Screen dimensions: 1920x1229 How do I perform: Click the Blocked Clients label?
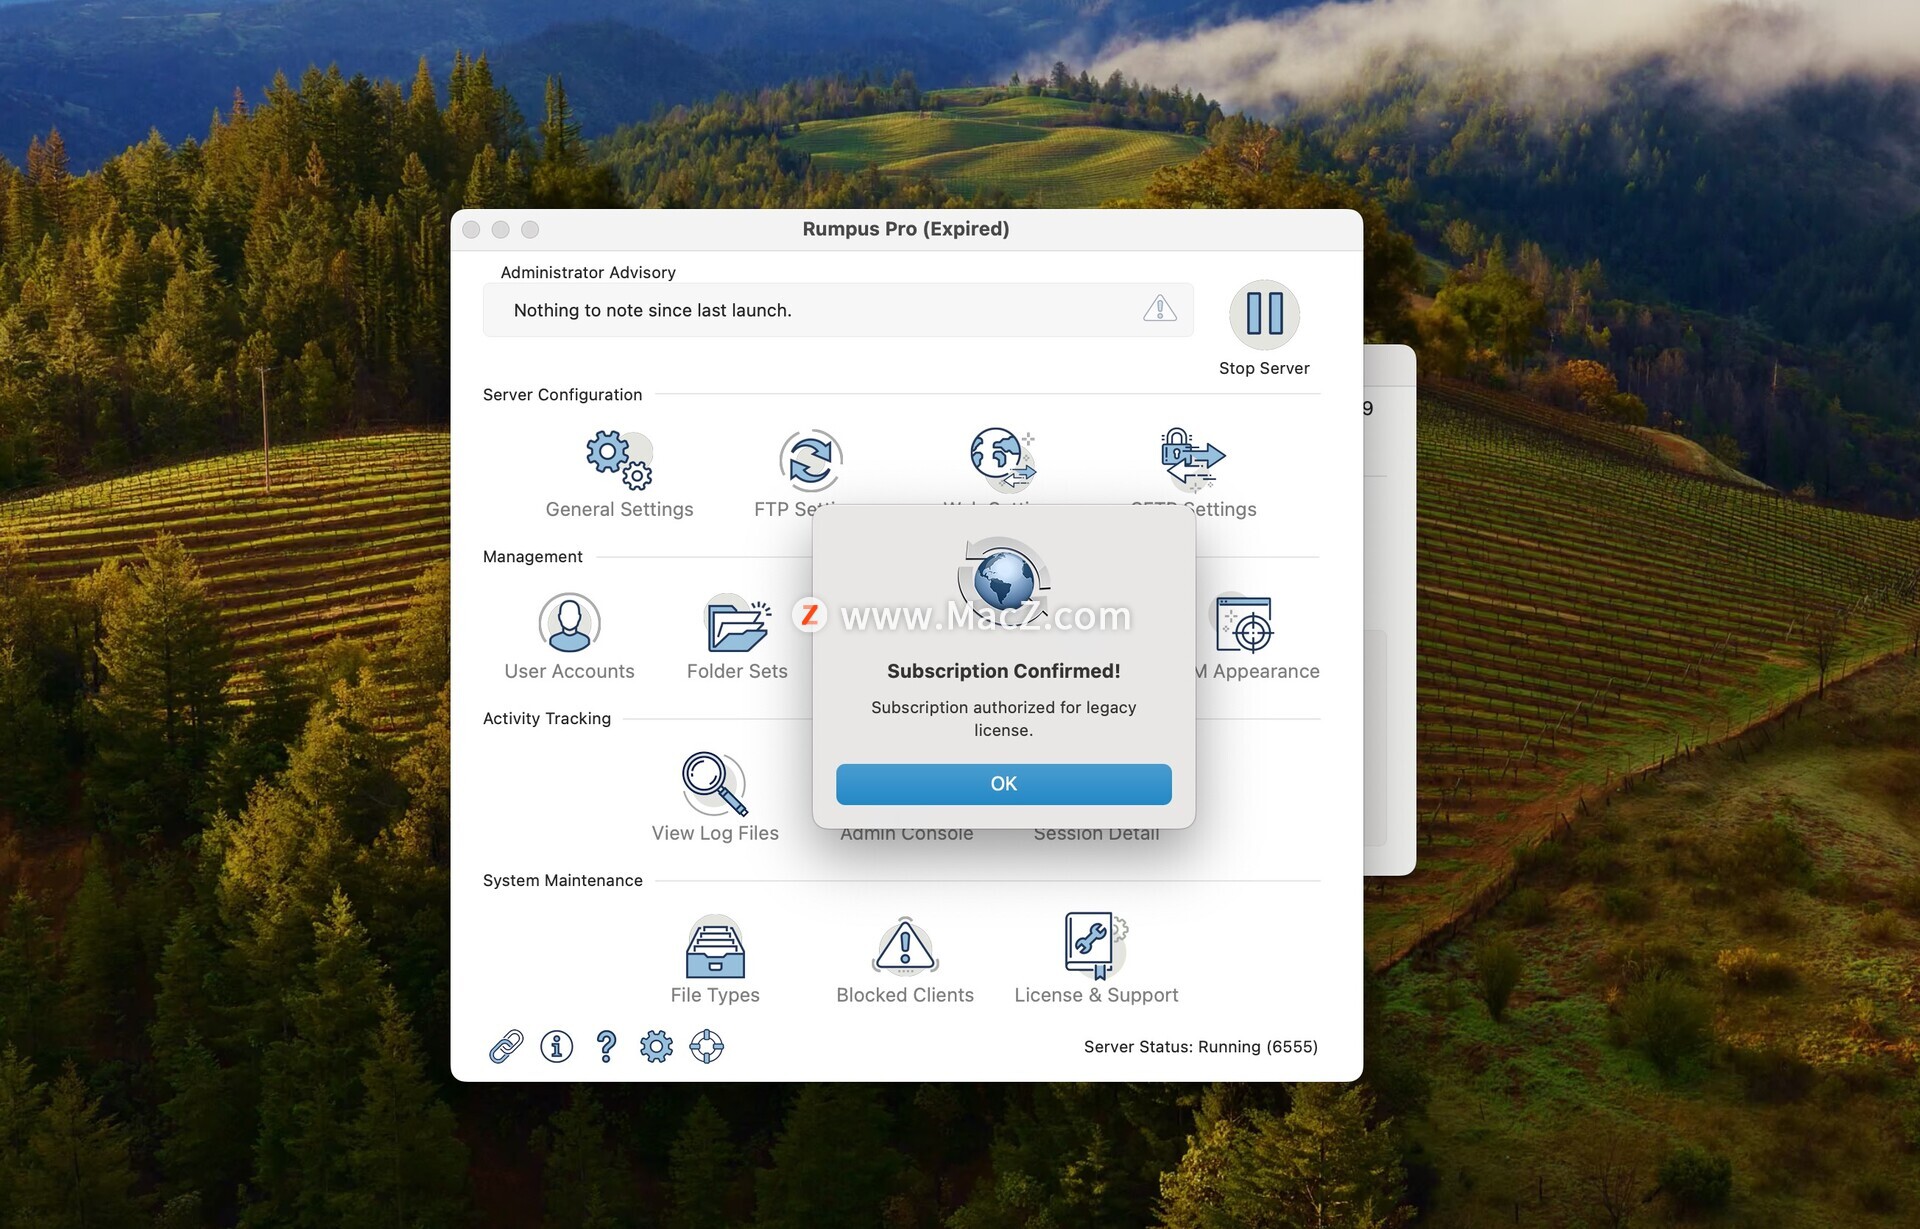[x=905, y=995]
